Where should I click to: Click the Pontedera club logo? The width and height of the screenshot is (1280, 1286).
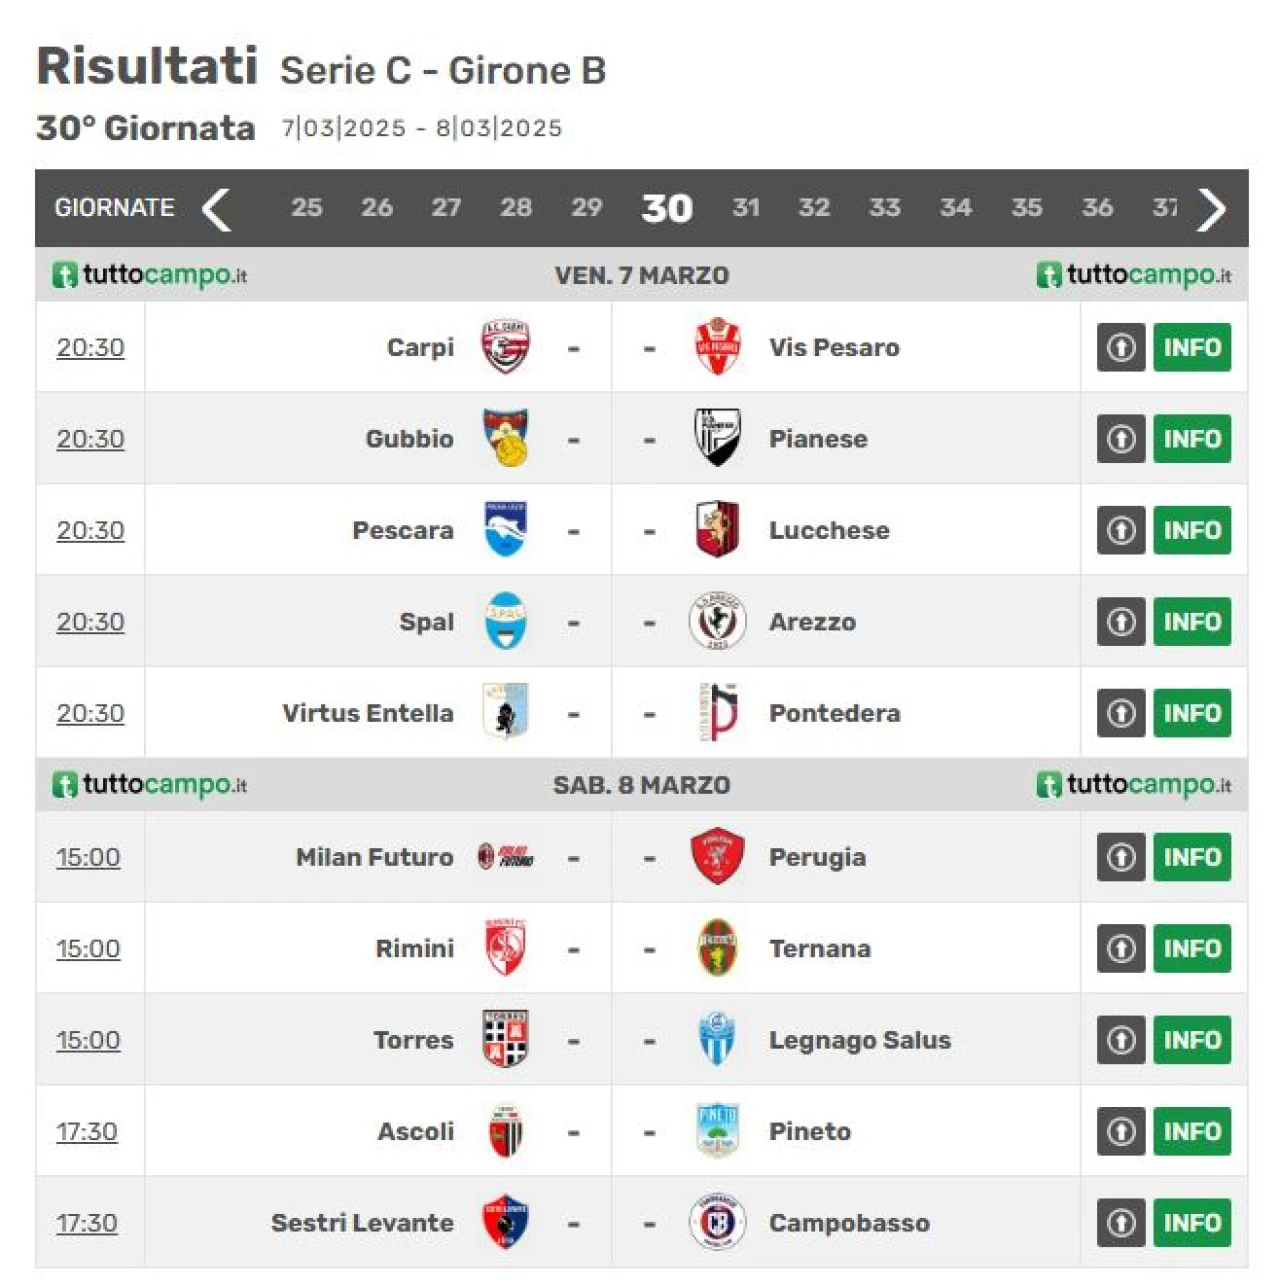[717, 713]
